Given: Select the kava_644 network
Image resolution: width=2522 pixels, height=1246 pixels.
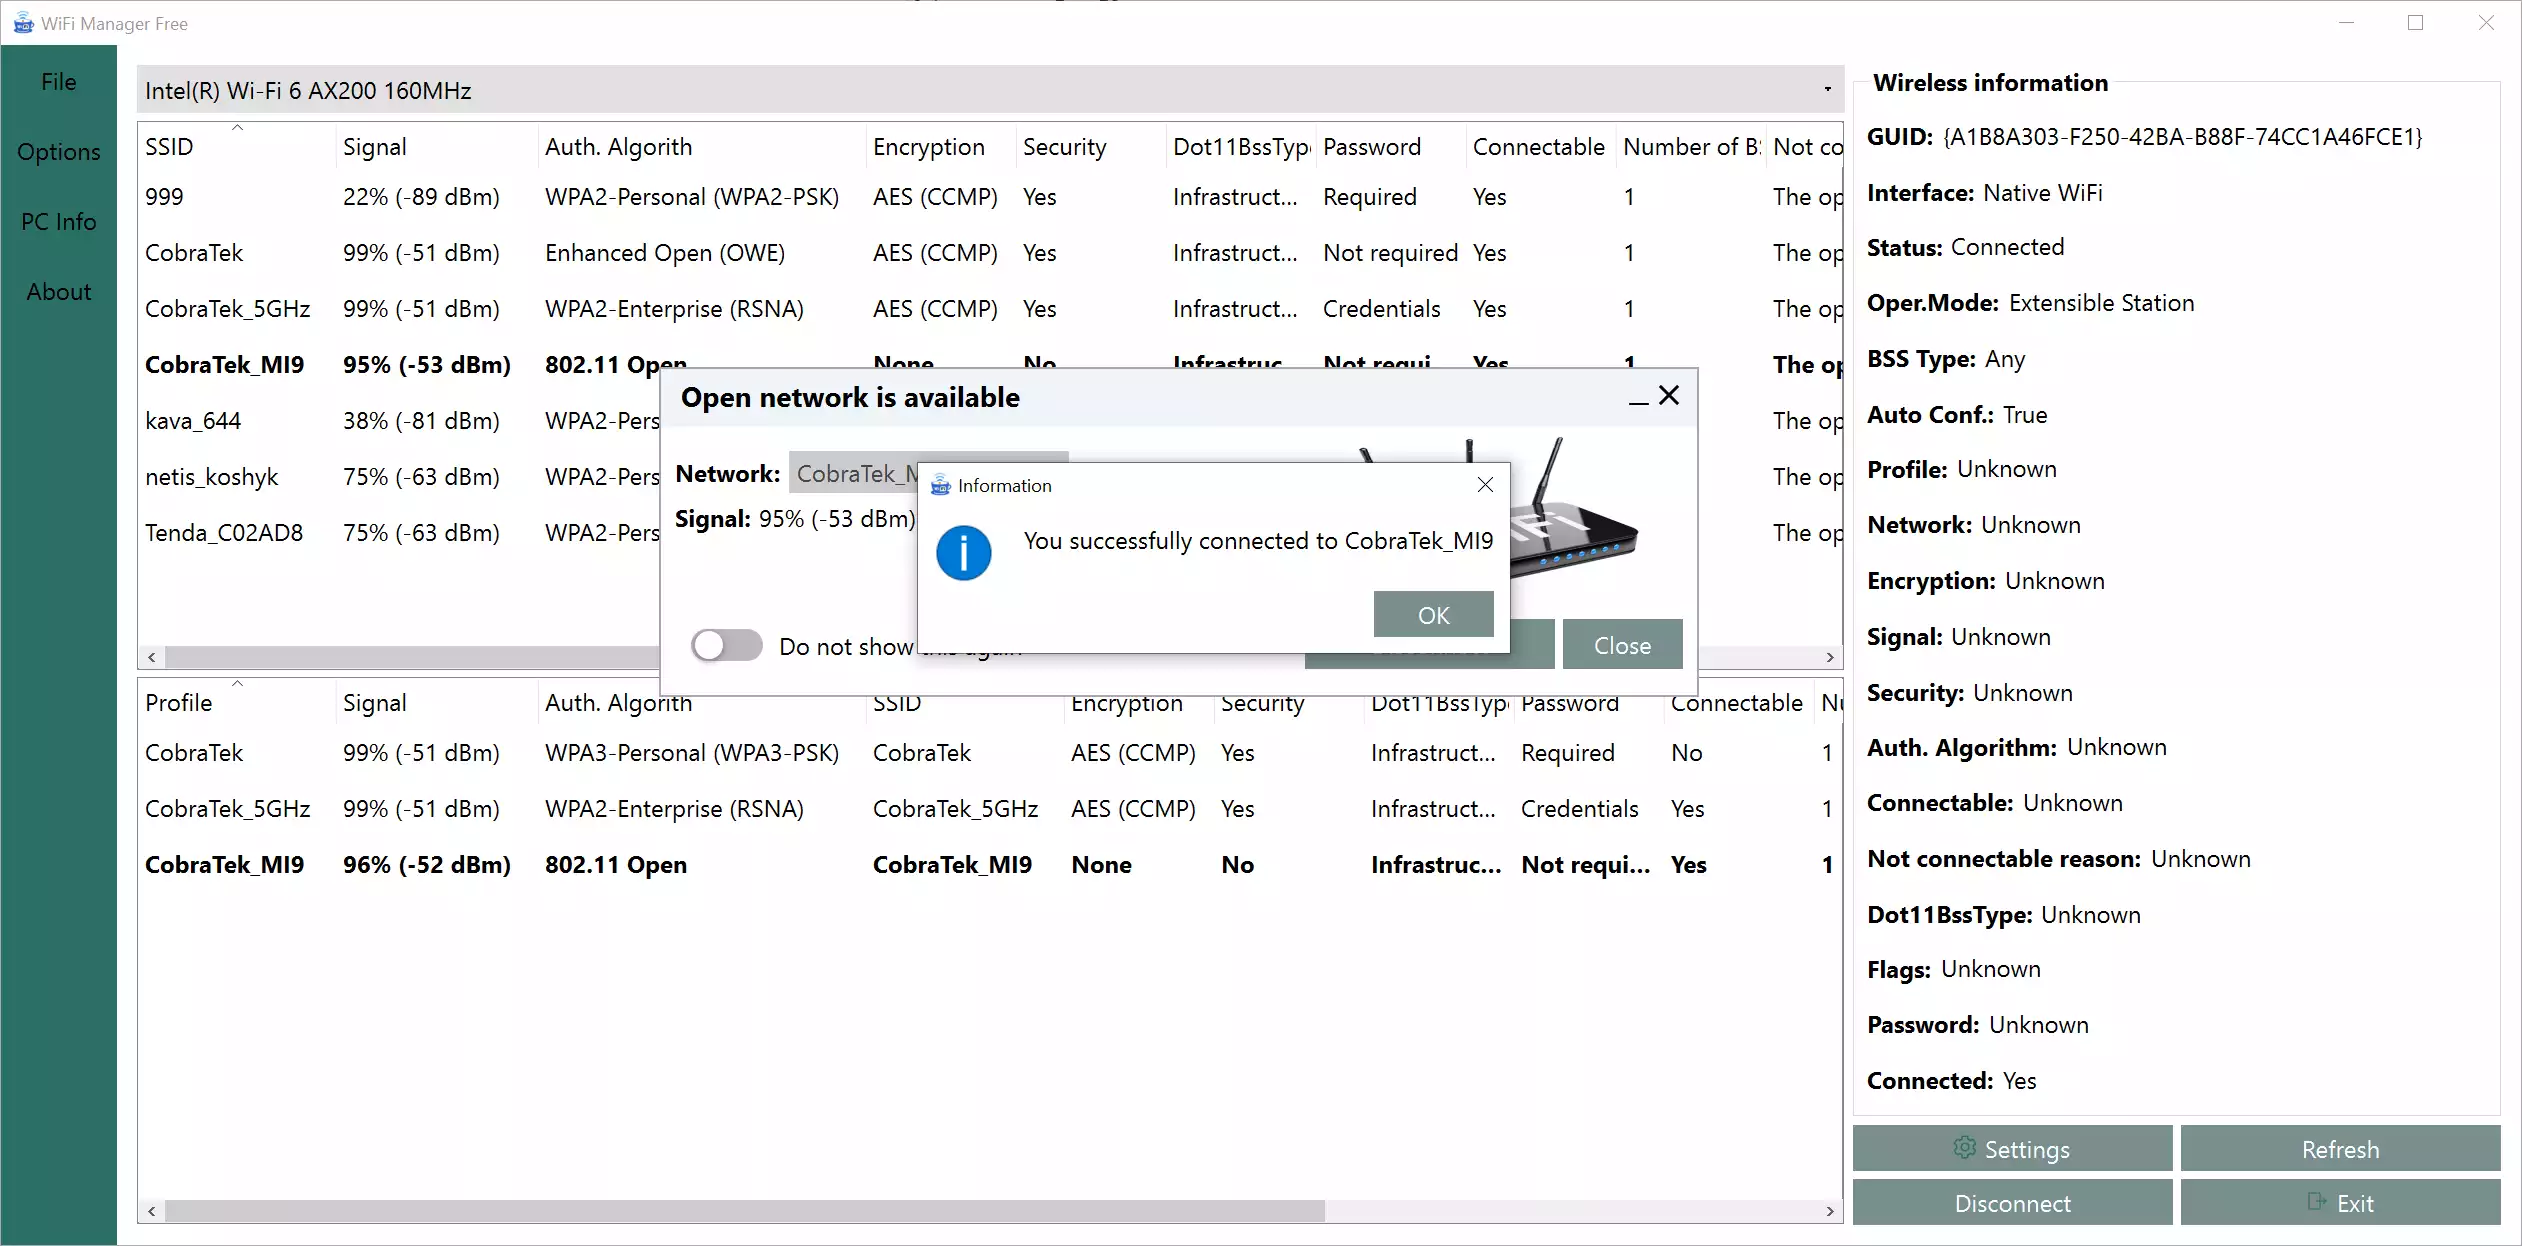Looking at the screenshot, I should tap(400, 421).
